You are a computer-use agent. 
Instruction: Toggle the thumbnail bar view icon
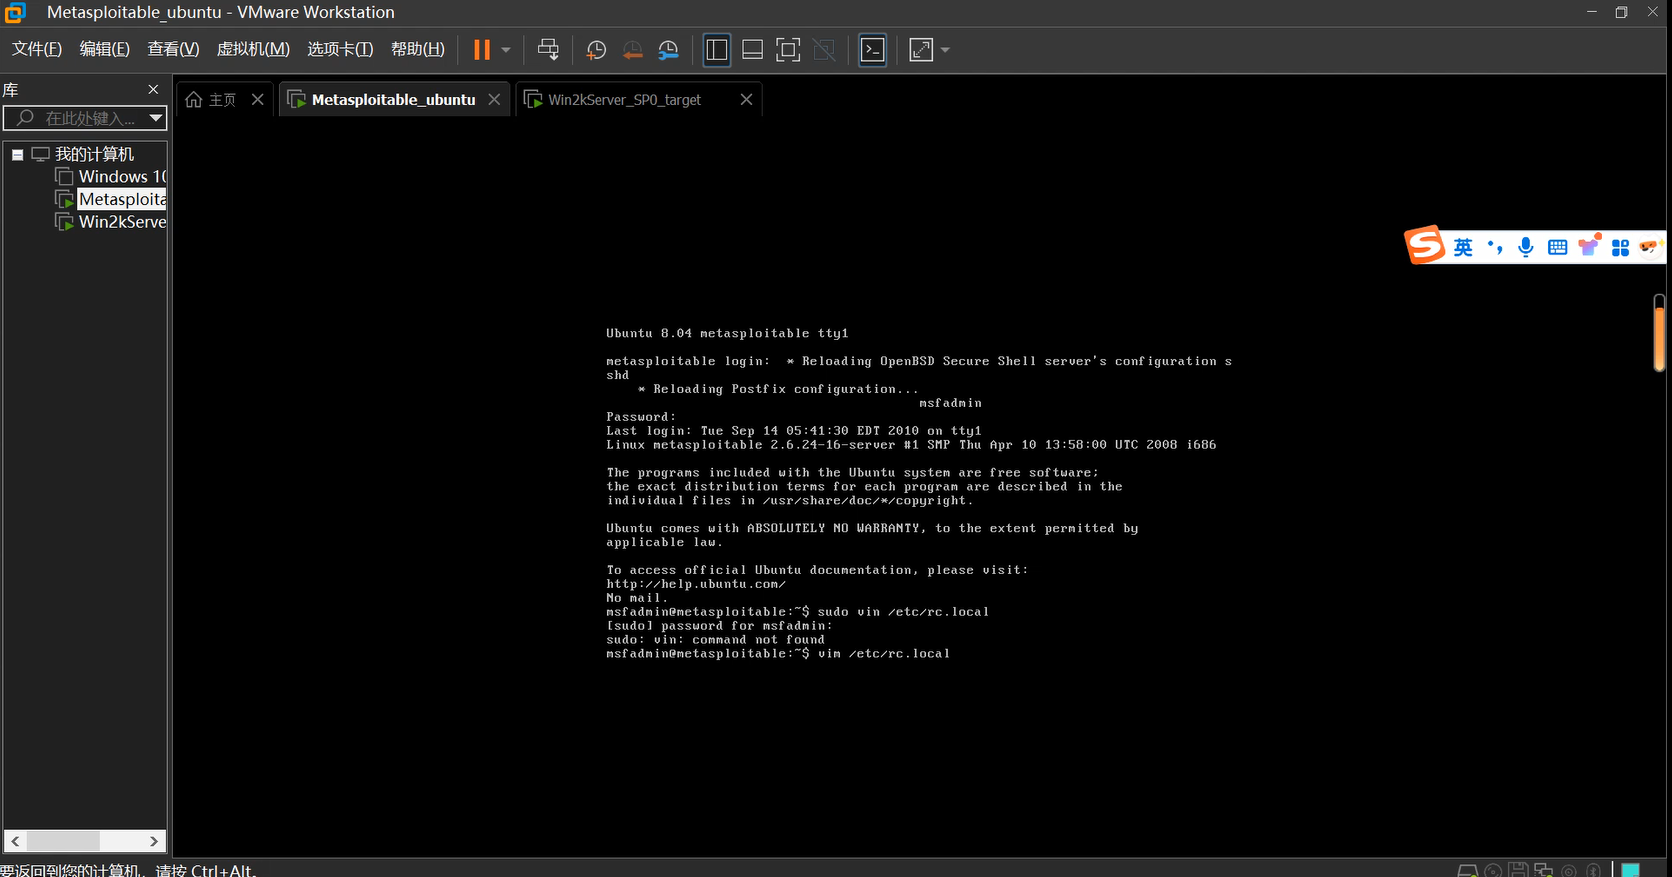[753, 50]
